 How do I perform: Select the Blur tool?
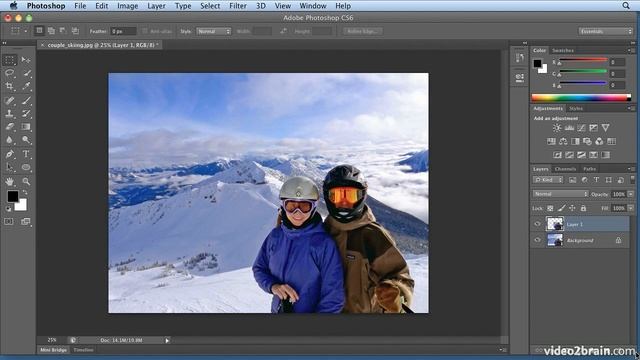click(10, 140)
